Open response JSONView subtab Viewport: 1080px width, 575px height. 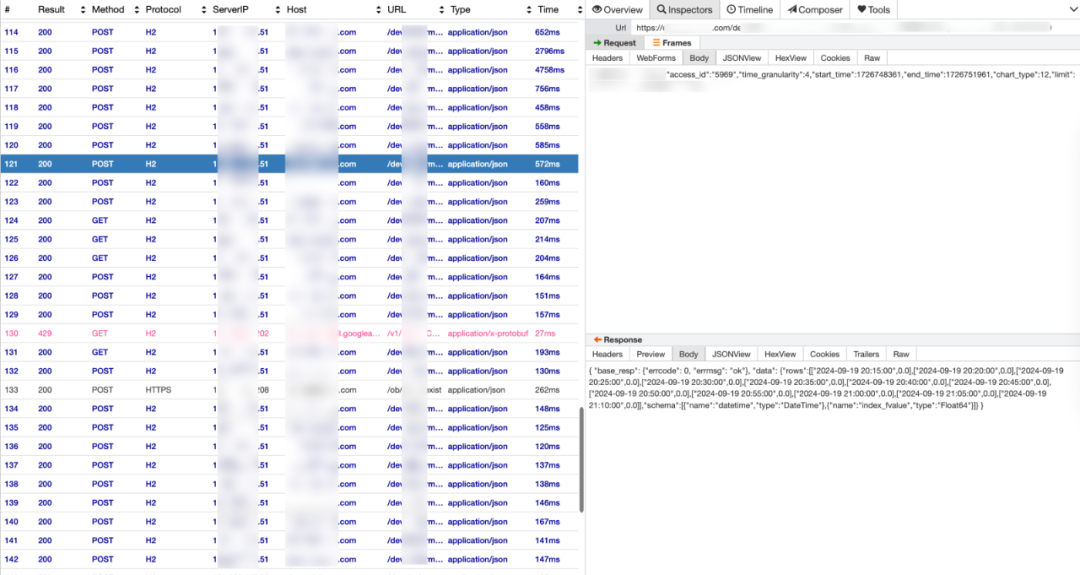click(731, 354)
